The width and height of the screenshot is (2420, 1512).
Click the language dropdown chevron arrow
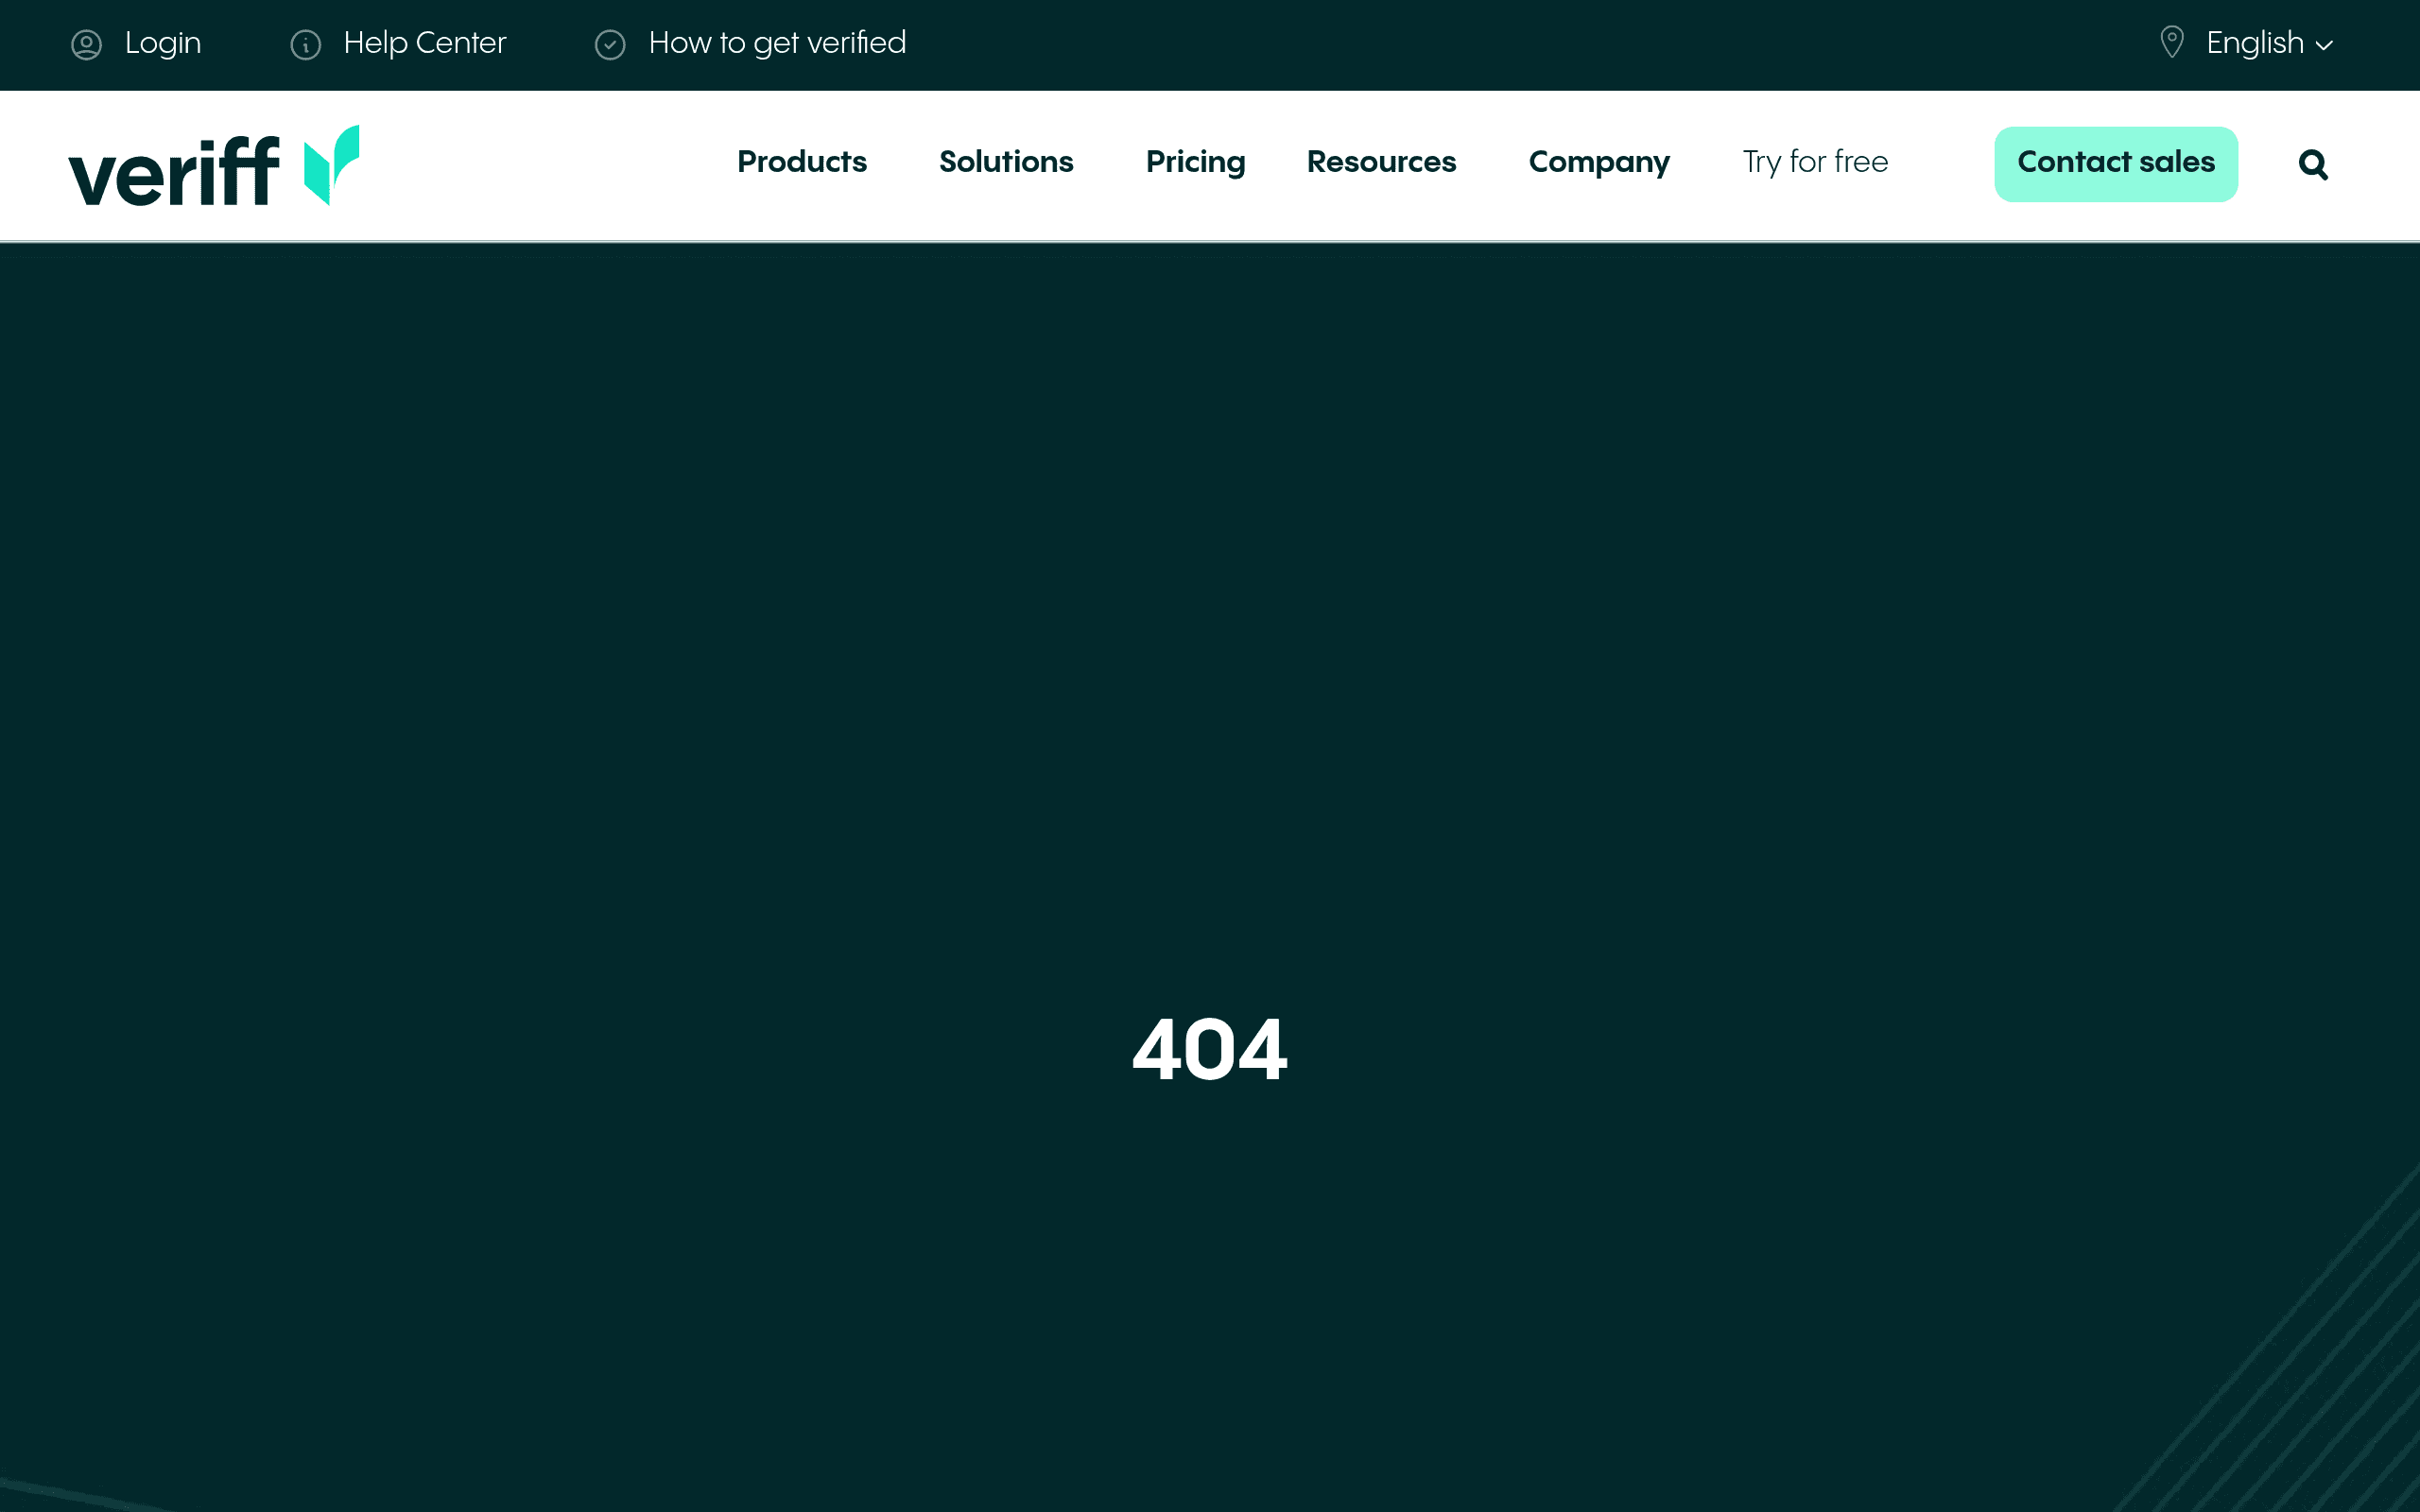coord(2324,46)
